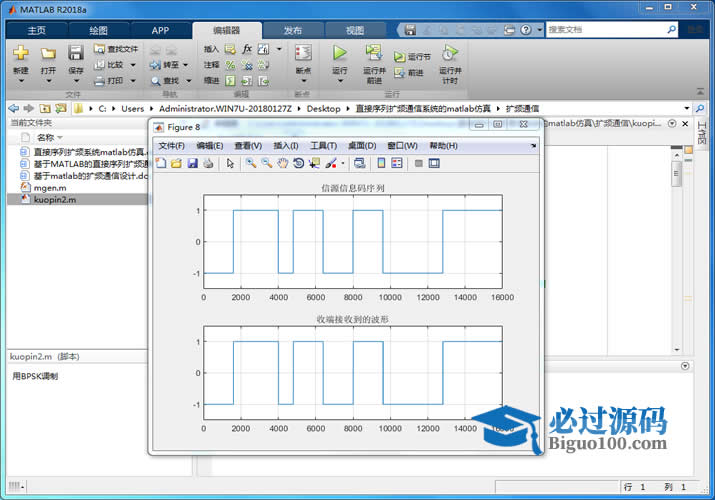This screenshot has height=500, width=715.
Task: Click the save figure icon in Figure 8
Action: coord(192,163)
